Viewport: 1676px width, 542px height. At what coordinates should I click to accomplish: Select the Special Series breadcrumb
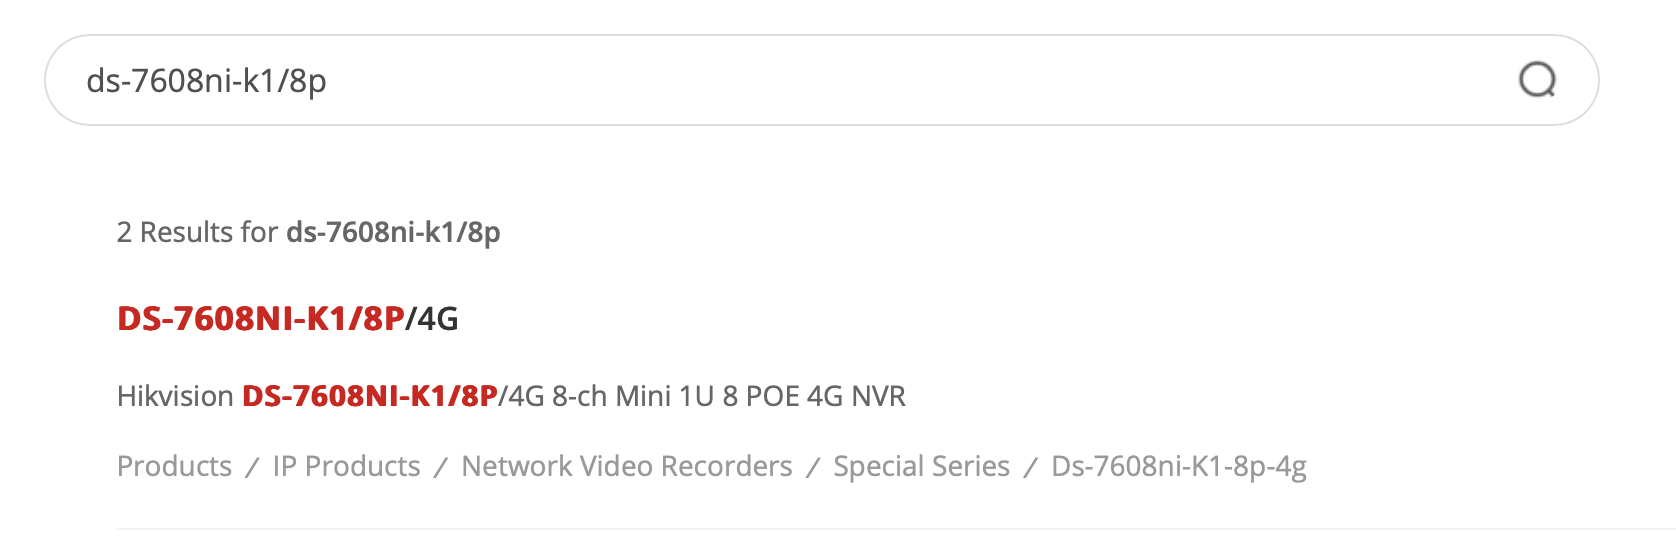[921, 466]
